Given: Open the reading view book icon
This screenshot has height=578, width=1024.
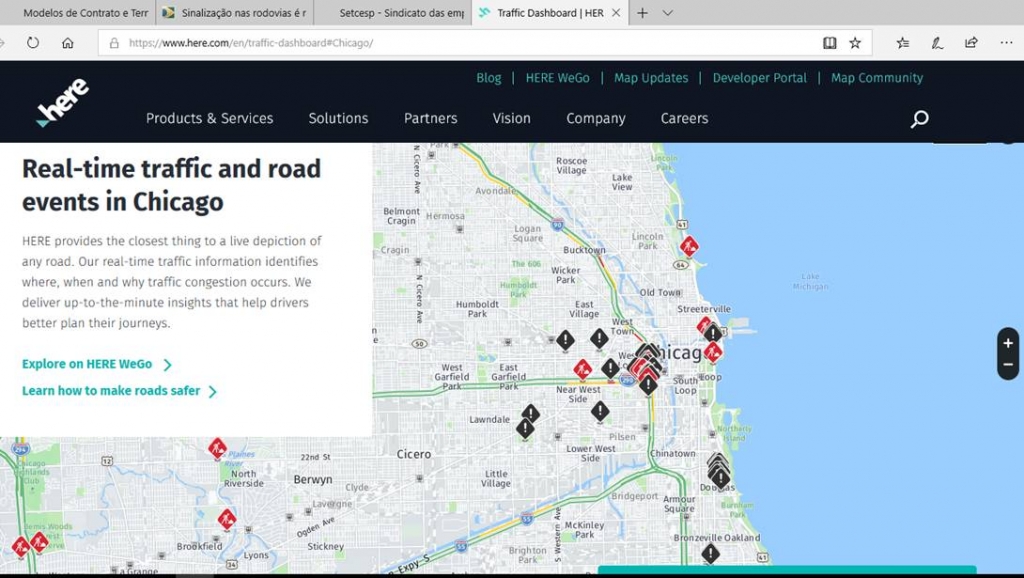Looking at the screenshot, I should [829, 43].
